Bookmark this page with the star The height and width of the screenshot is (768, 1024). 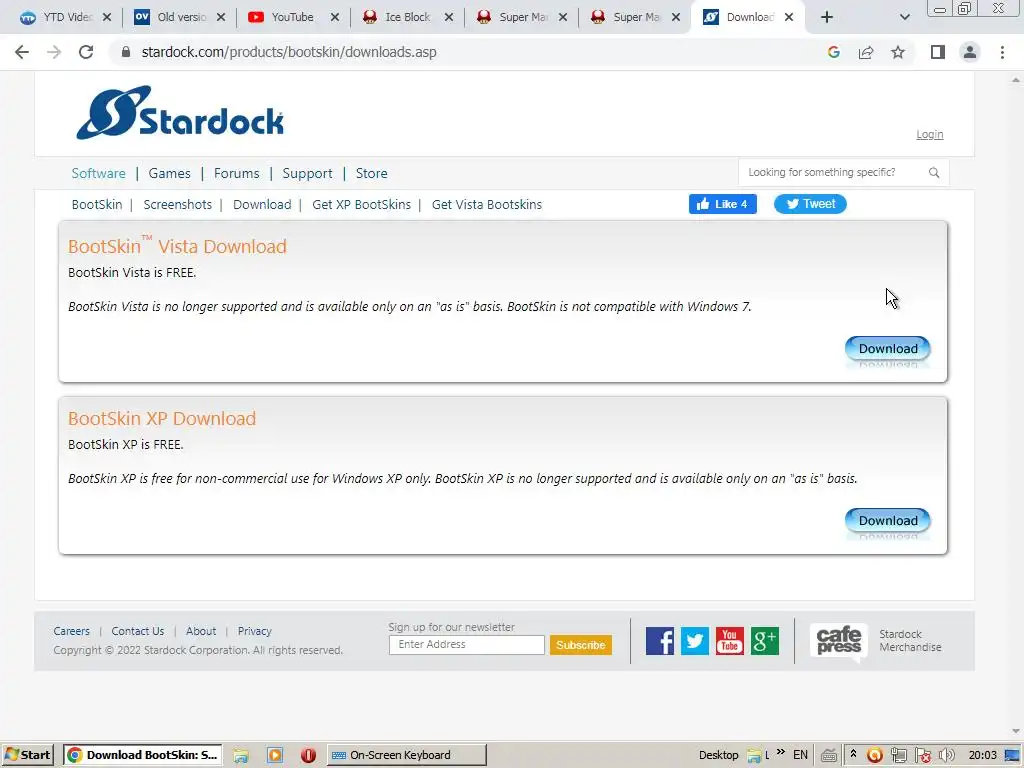[898, 52]
